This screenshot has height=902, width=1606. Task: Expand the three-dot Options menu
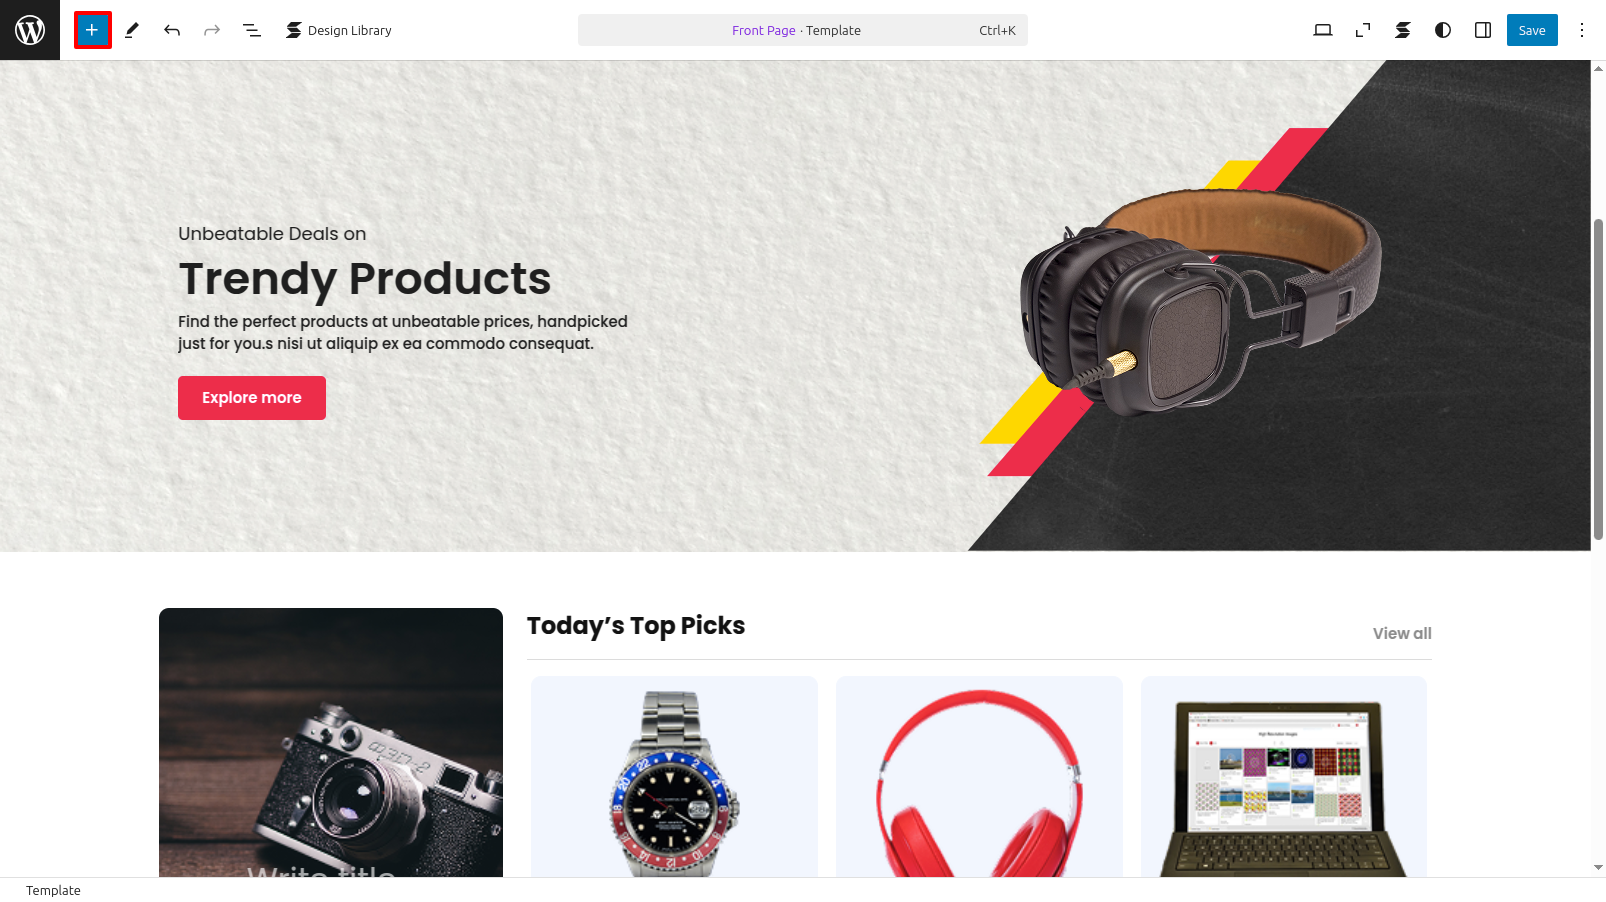click(x=1582, y=30)
